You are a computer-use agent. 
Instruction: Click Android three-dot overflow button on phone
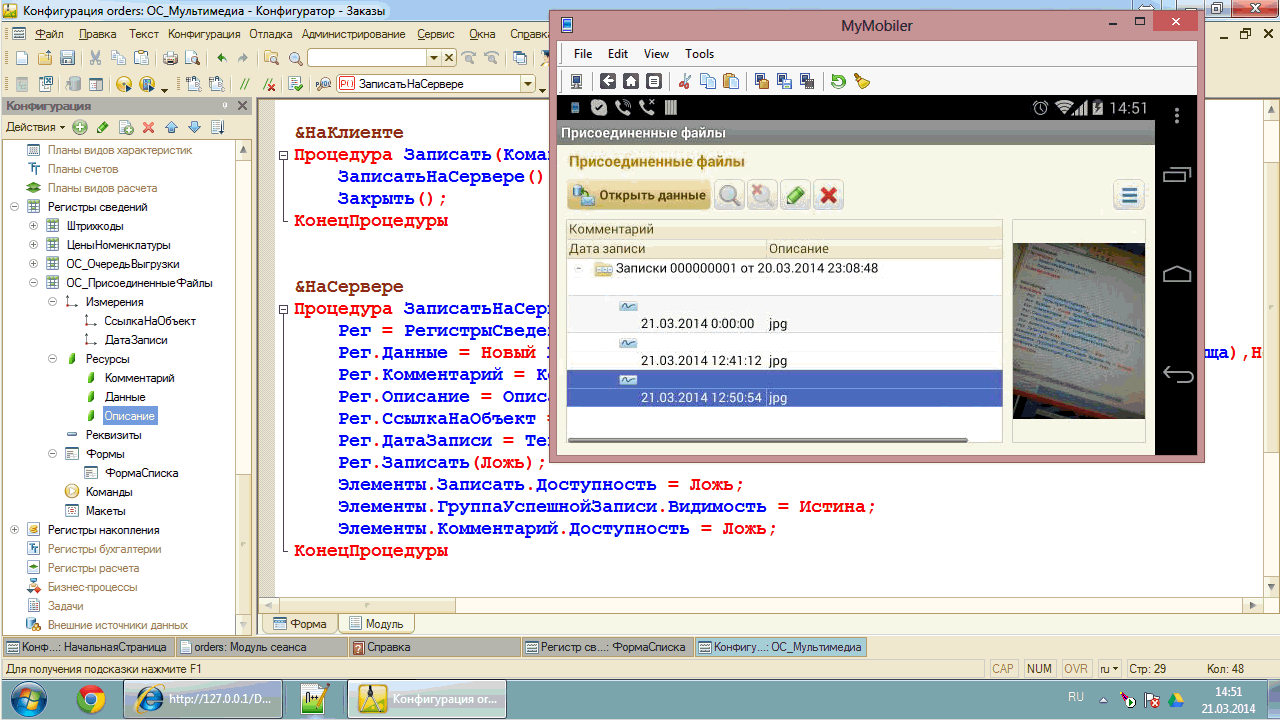pyautogui.click(x=1178, y=114)
